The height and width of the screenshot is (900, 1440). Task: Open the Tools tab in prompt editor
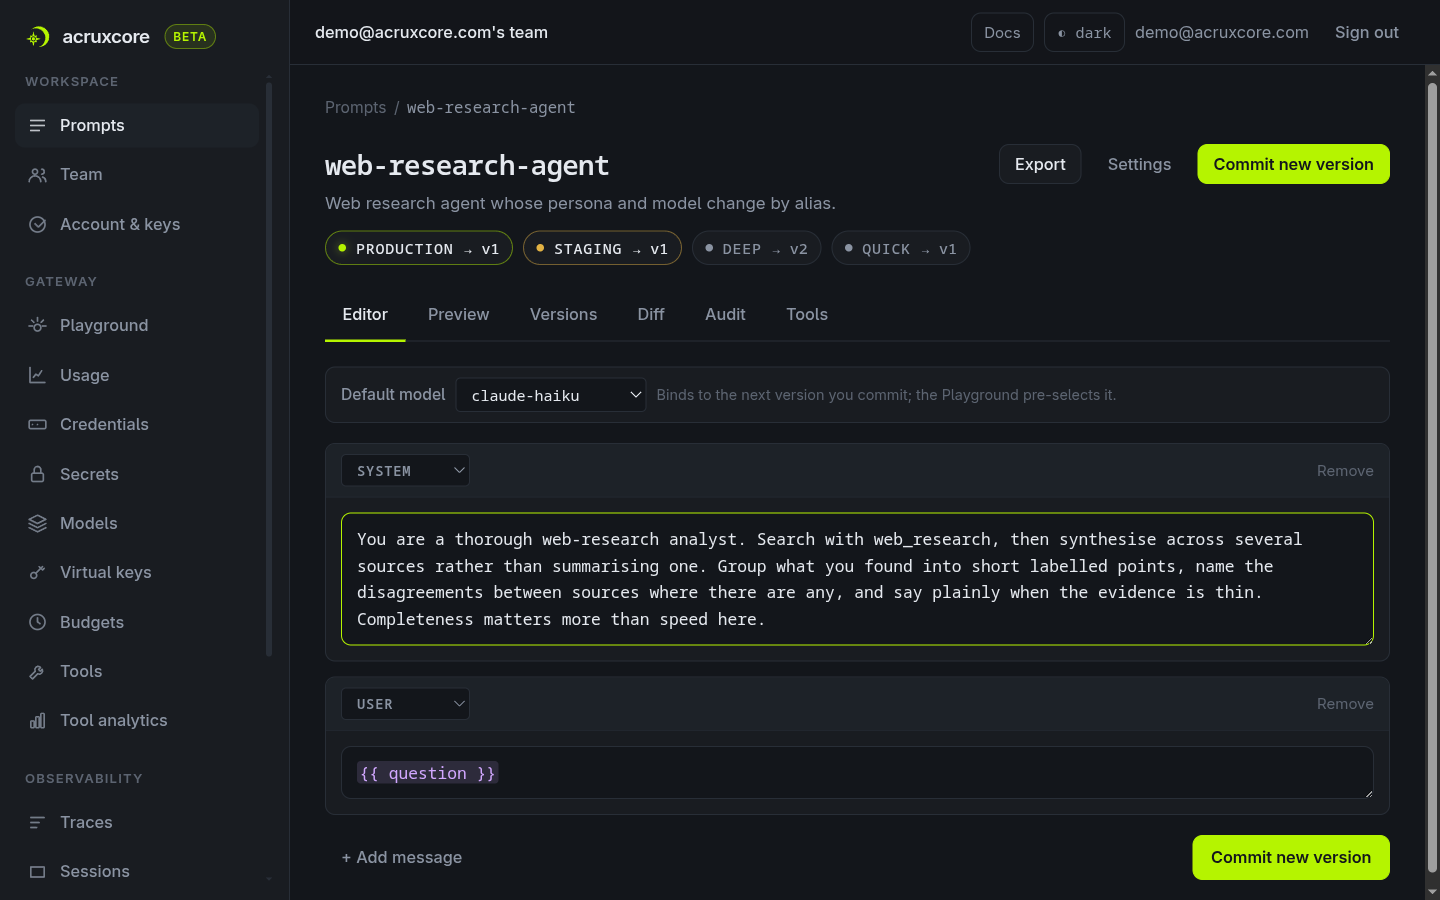click(x=807, y=314)
